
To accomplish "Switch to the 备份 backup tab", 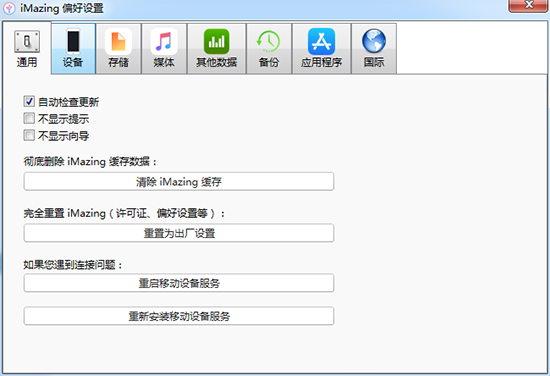I will pyautogui.click(x=269, y=48).
